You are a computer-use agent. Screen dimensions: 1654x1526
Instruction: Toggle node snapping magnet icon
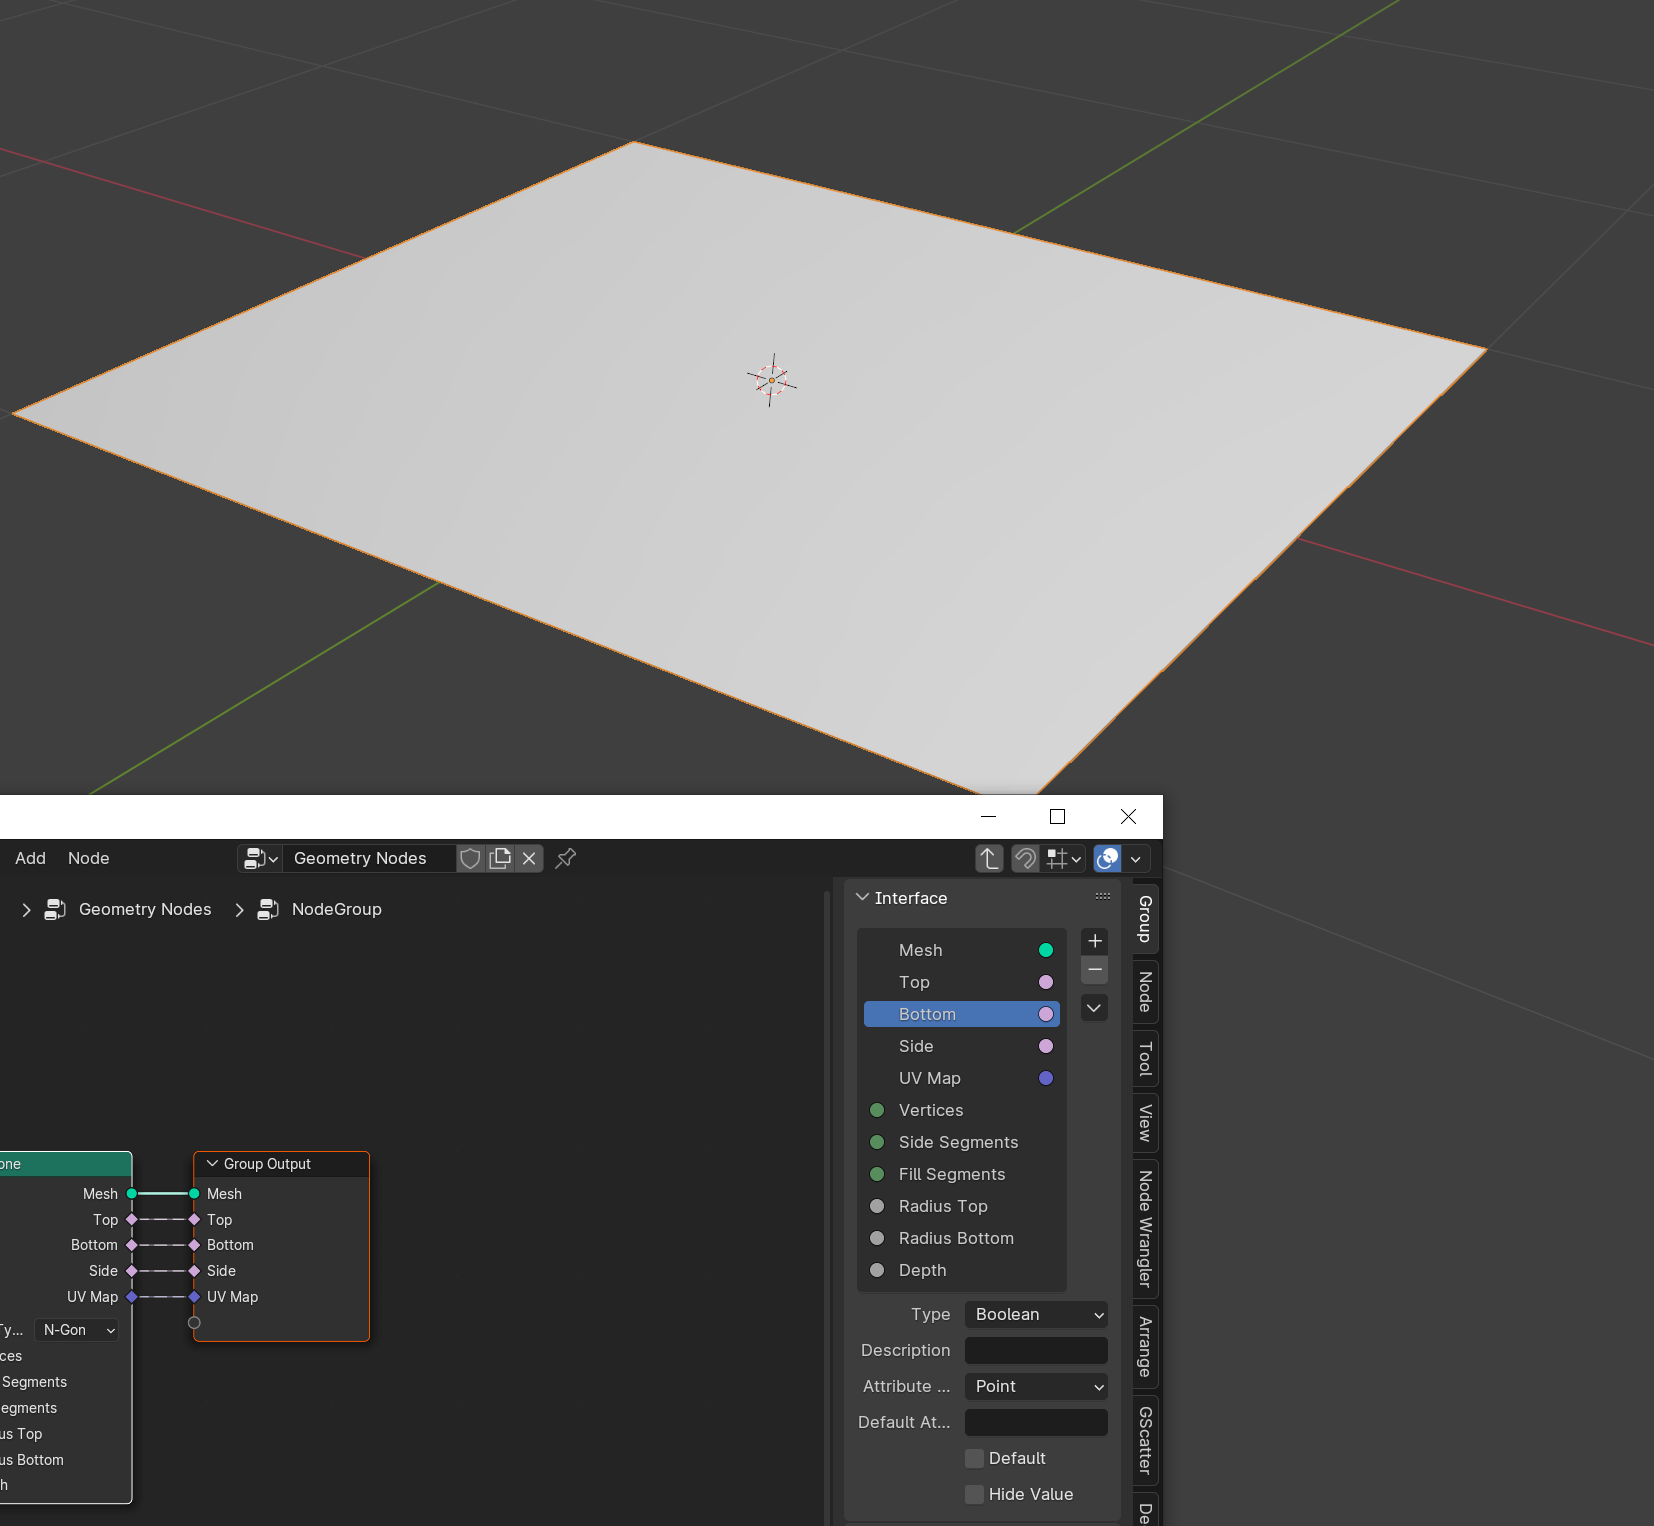coord(1025,858)
